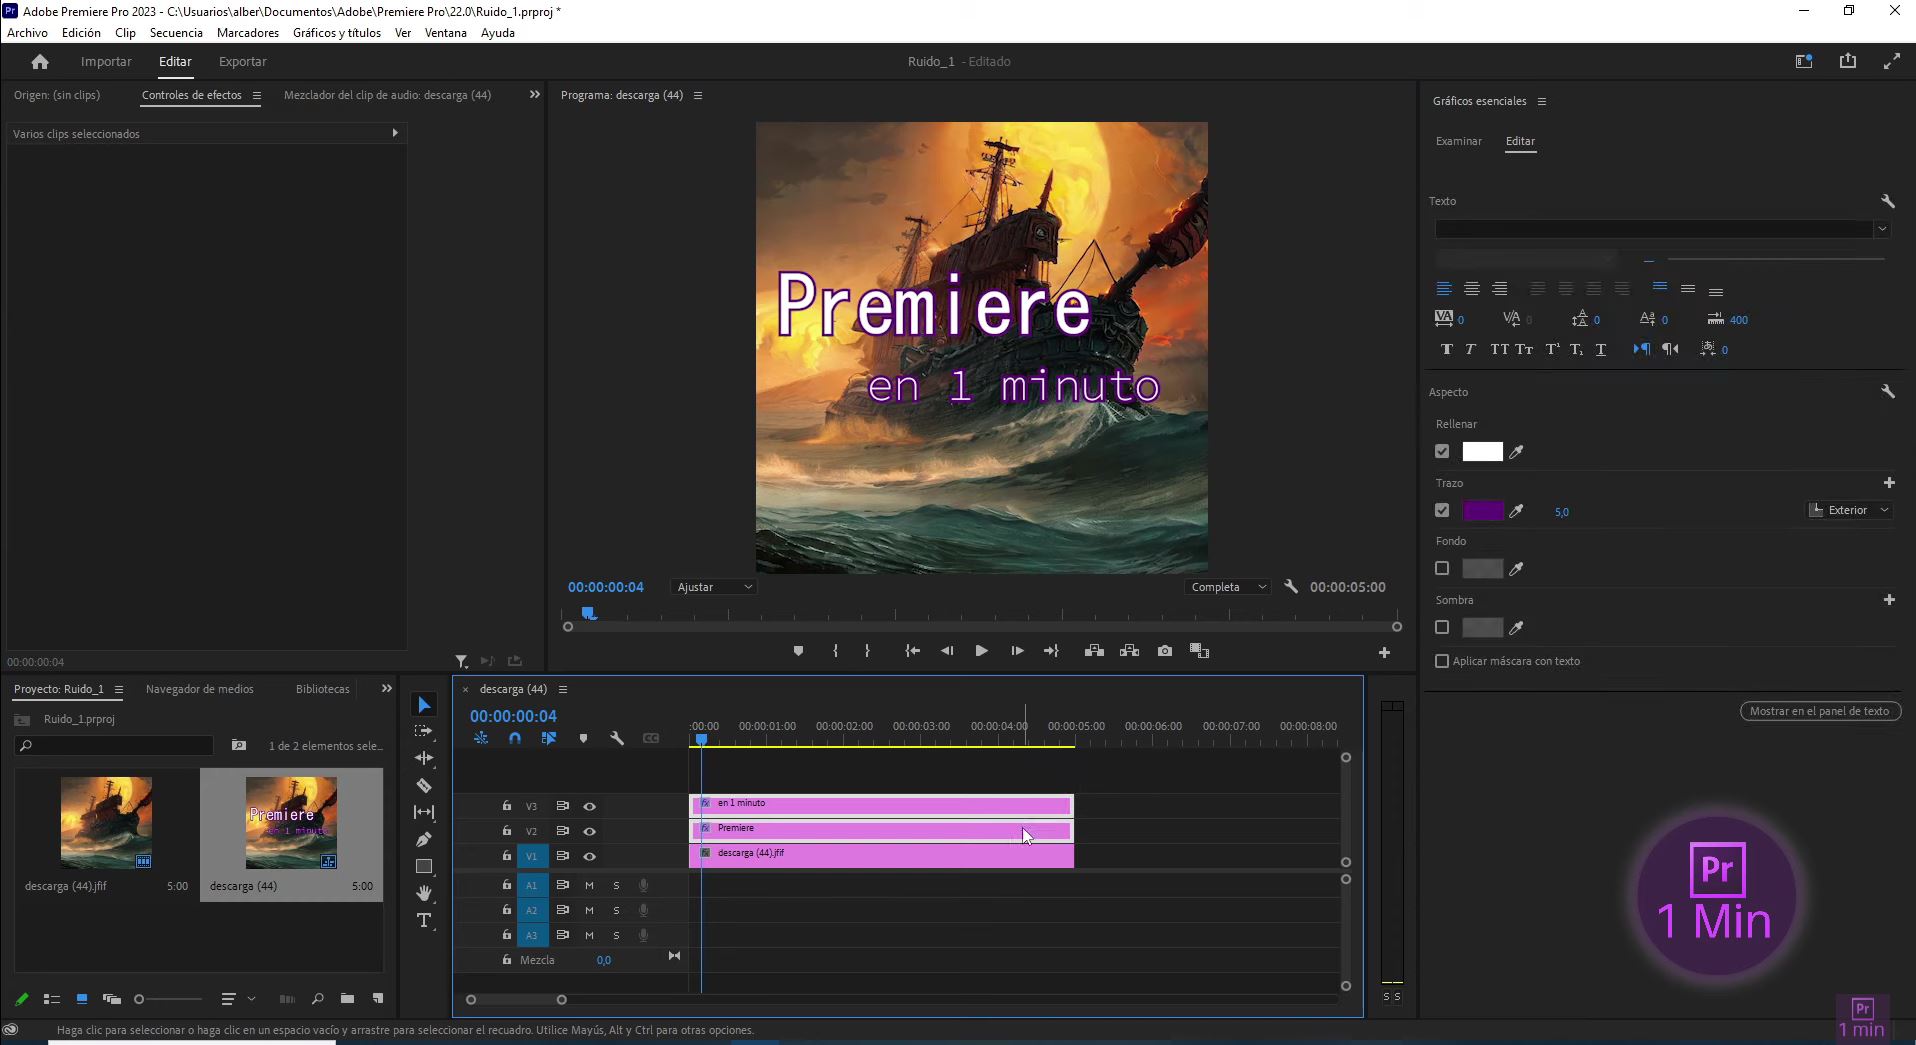1916x1045 pixels.
Task: Open the Program monitor button editor plus
Action: click(1384, 652)
